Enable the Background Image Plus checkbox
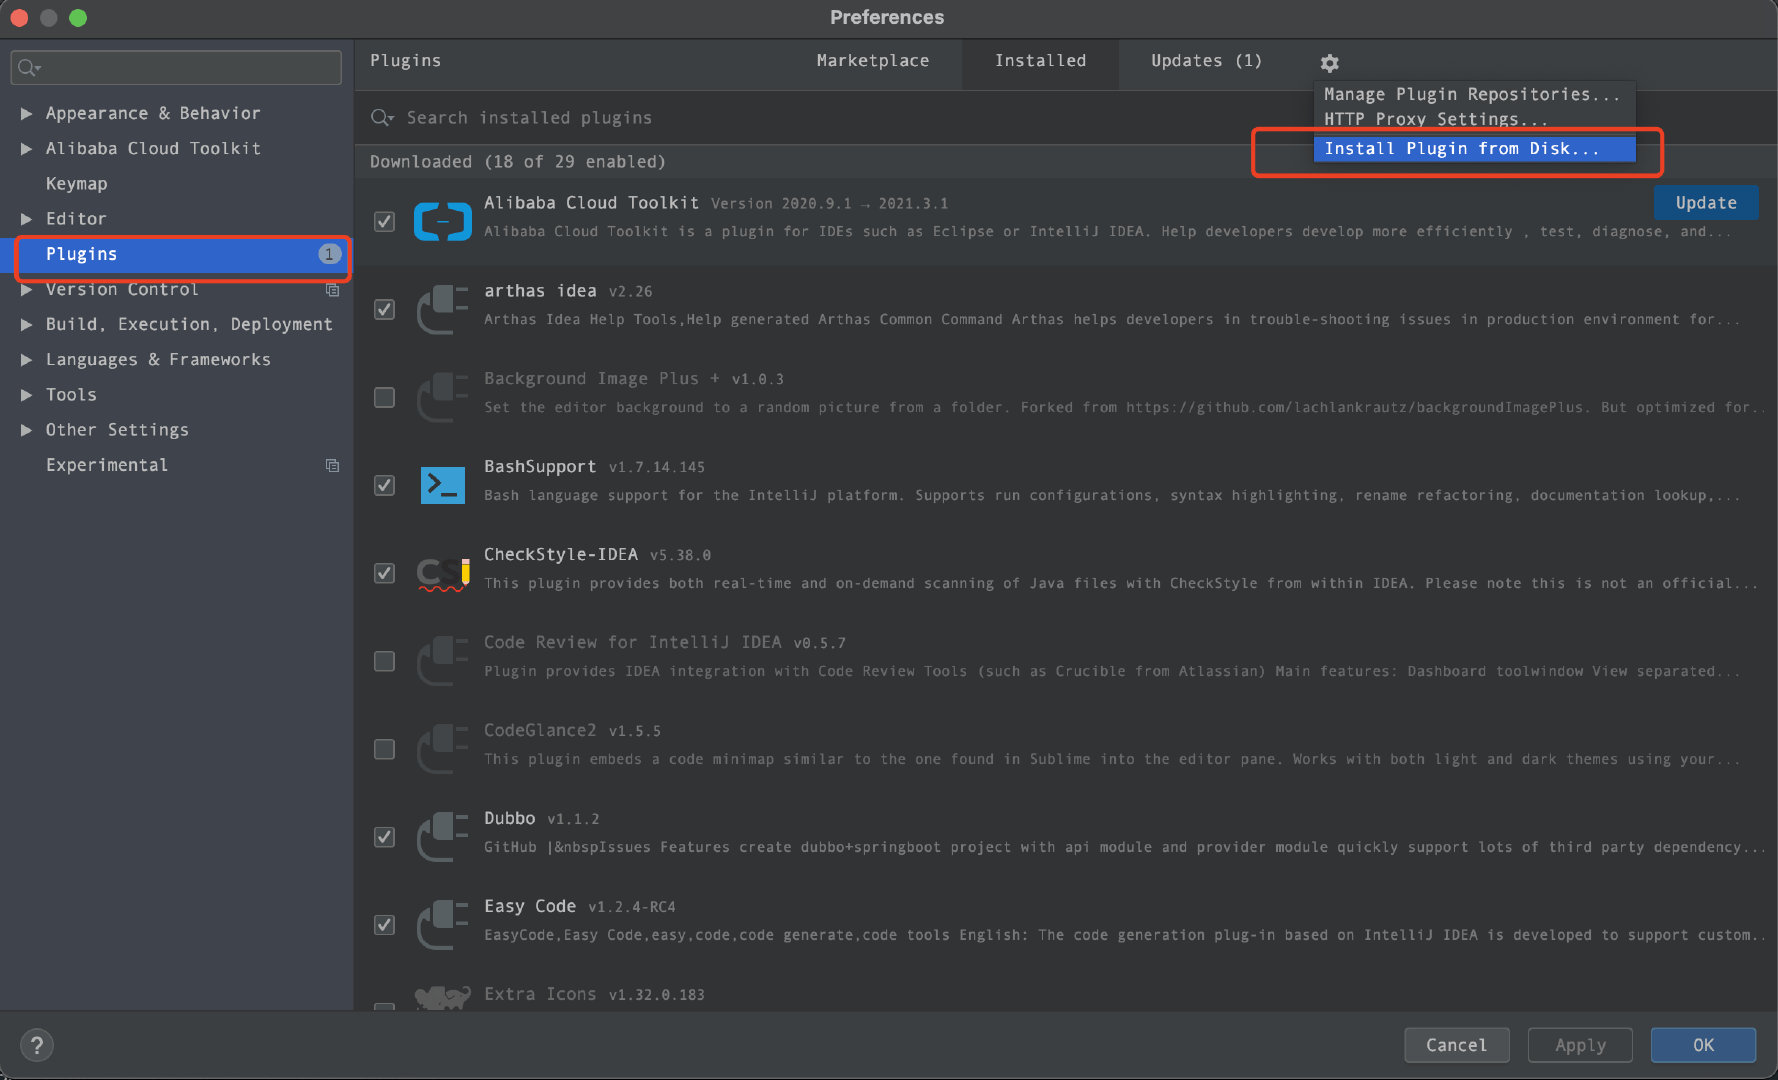The width and height of the screenshot is (1778, 1080). tap(384, 397)
